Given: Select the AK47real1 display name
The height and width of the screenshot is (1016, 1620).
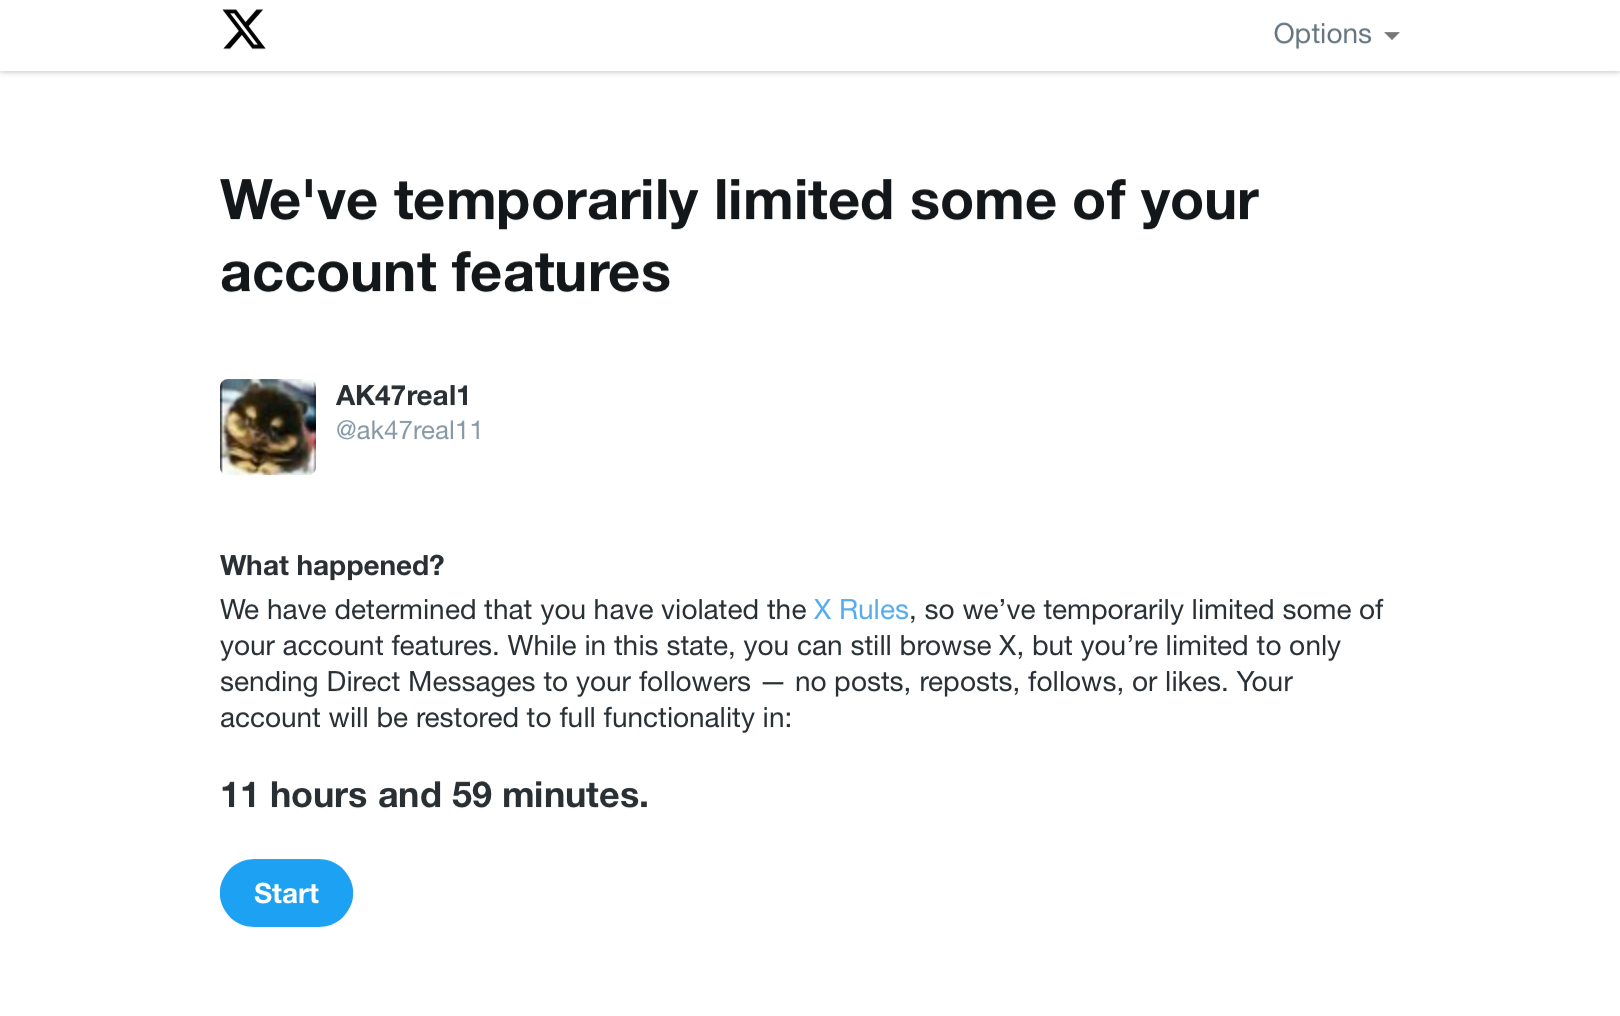Looking at the screenshot, I should pyautogui.click(x=403, y=396).
